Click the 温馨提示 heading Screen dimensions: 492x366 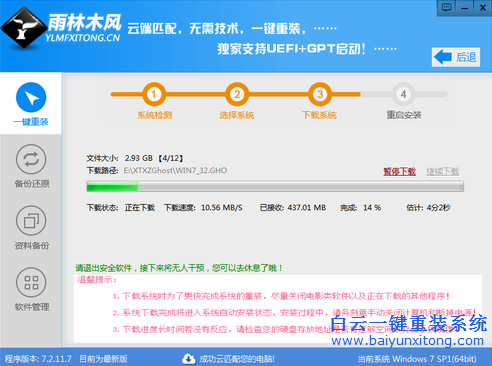pyautogui.click(x=97, y=280)
